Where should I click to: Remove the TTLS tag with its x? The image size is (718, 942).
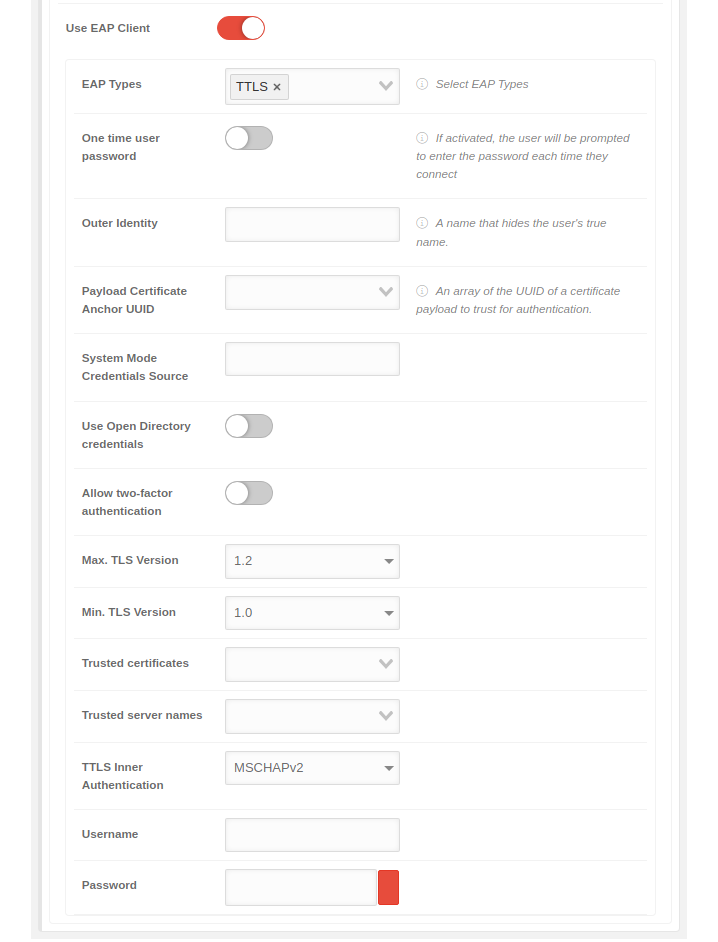click(x=277, y=87)
